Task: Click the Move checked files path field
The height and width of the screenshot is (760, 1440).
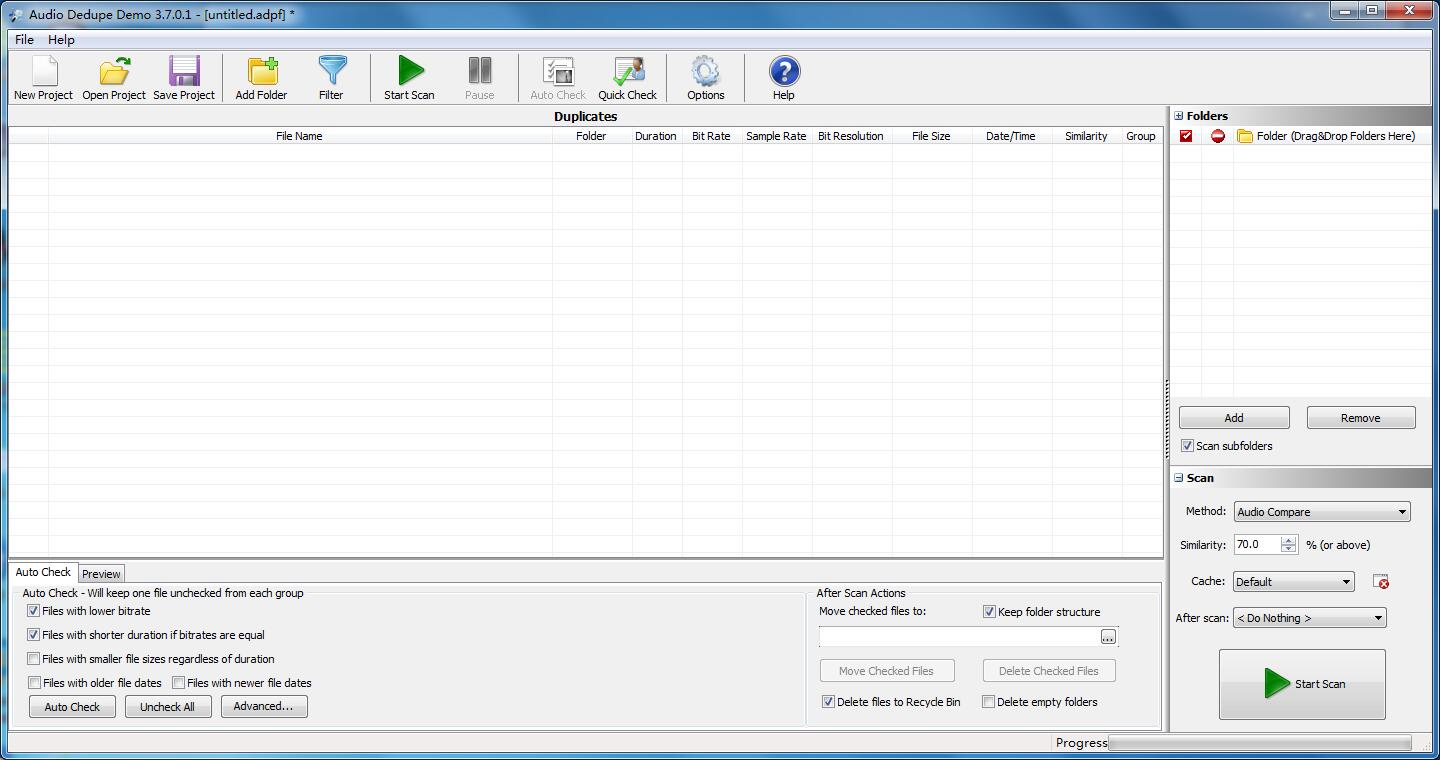Action: [958, 637]
